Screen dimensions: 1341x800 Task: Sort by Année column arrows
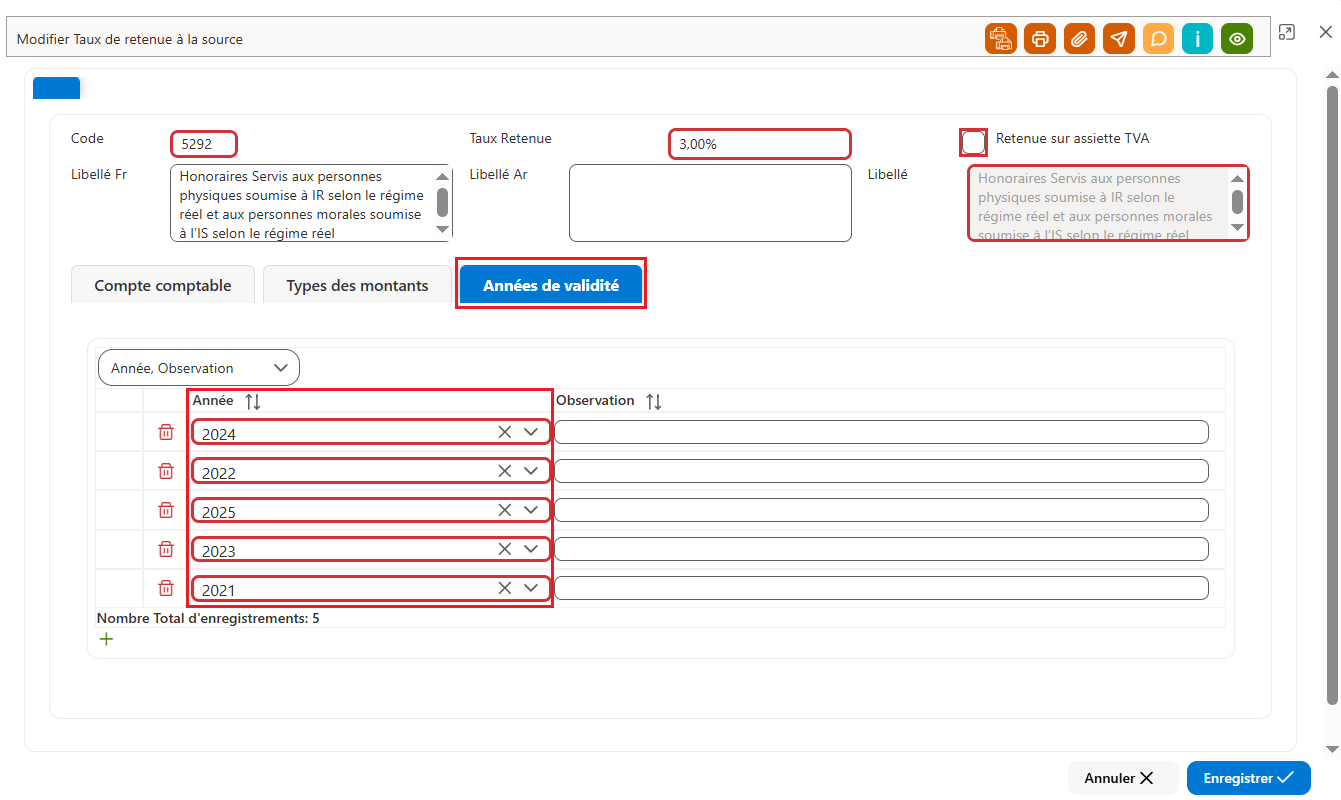click(x=253, y=401)
